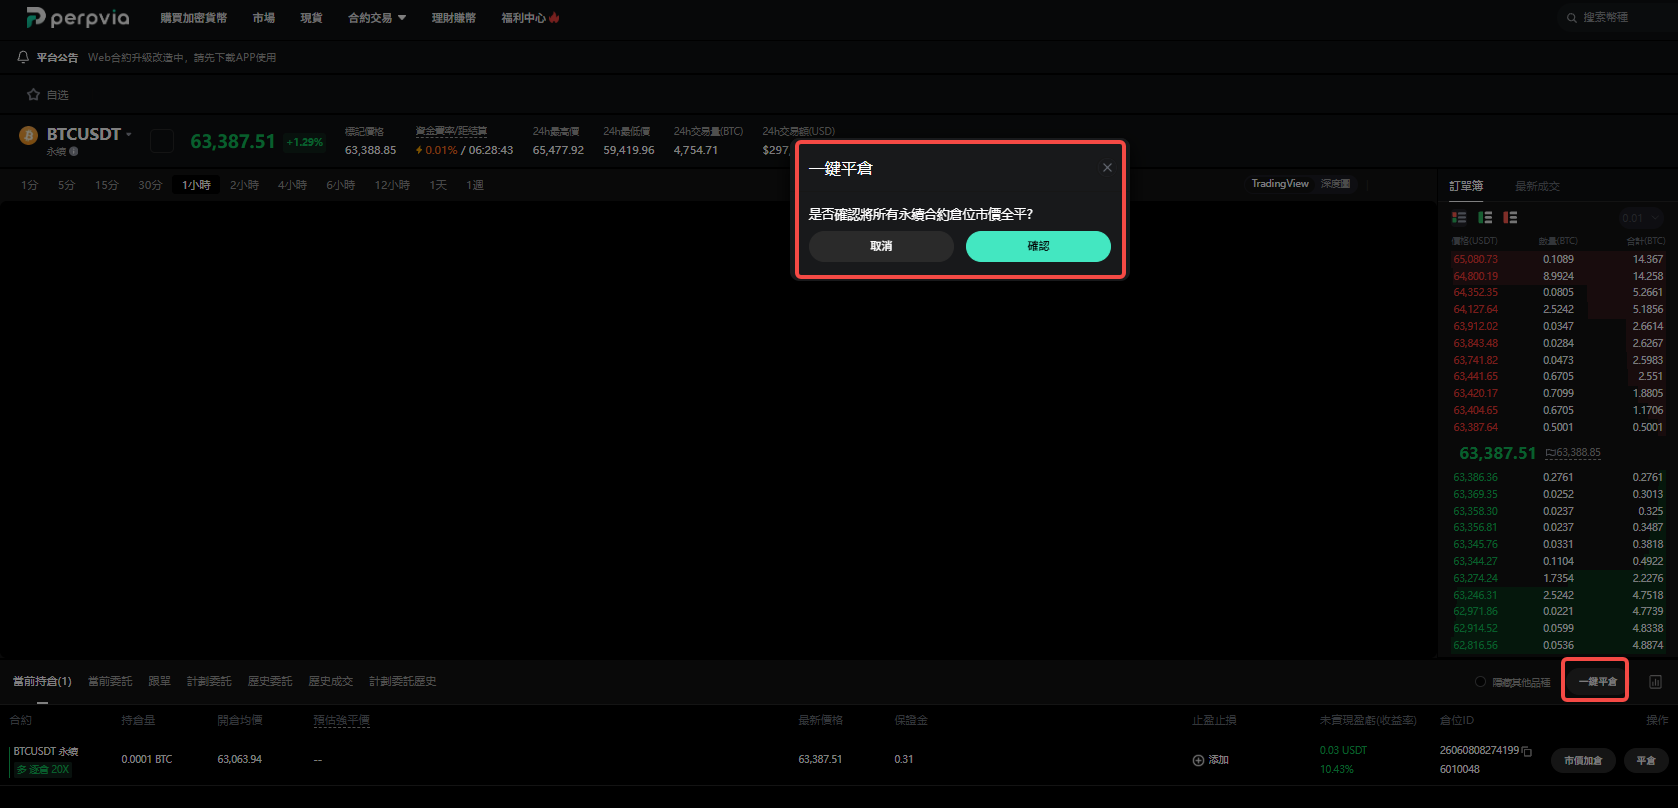The width and height of the screenshot is (1678, 808).
Task: Select 30分 chart interval
Action: (150, 185)
